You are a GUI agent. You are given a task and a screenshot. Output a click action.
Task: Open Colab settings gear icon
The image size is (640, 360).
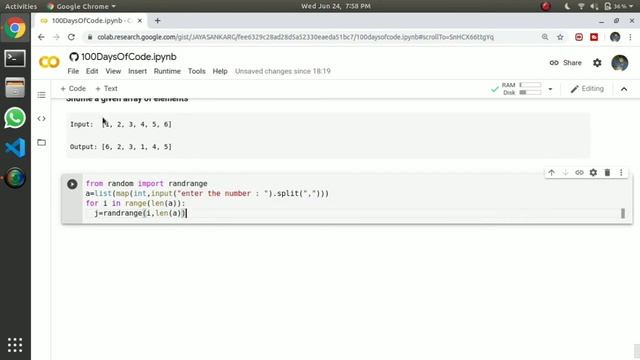tap(597, 63)
